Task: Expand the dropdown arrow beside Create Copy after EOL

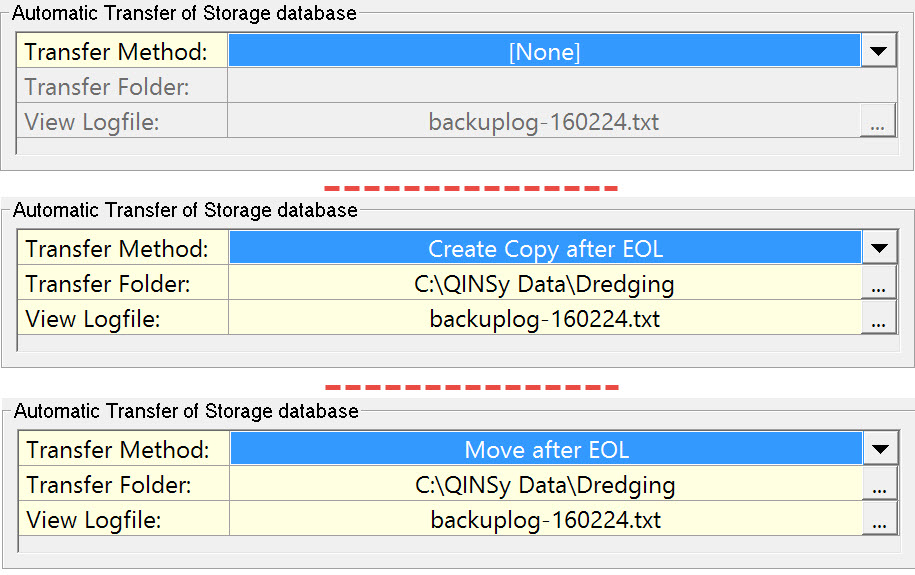Action: click(x=878, y=248)
